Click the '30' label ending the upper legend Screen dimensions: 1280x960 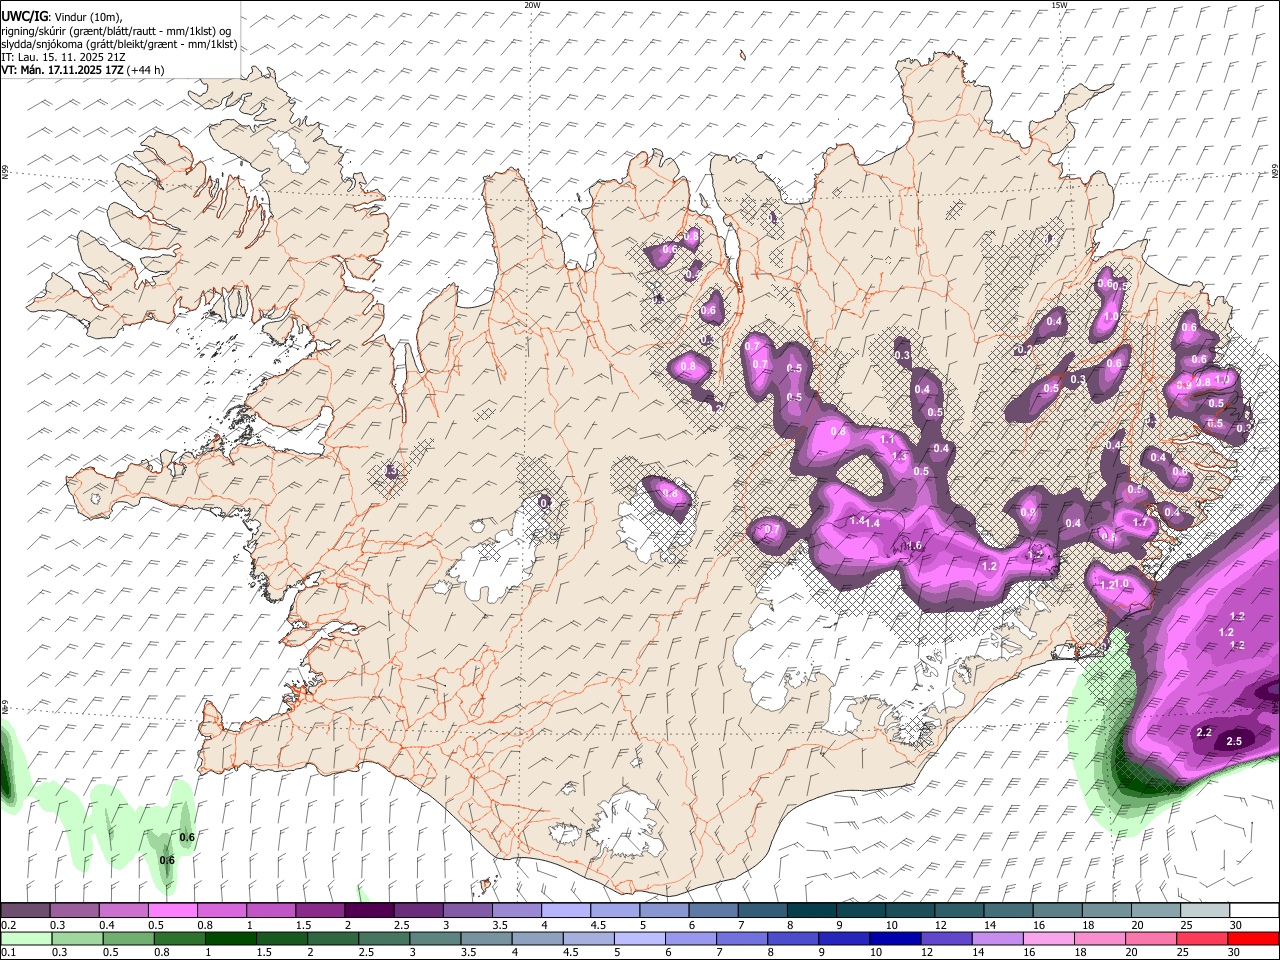(x=1236, y=925)
